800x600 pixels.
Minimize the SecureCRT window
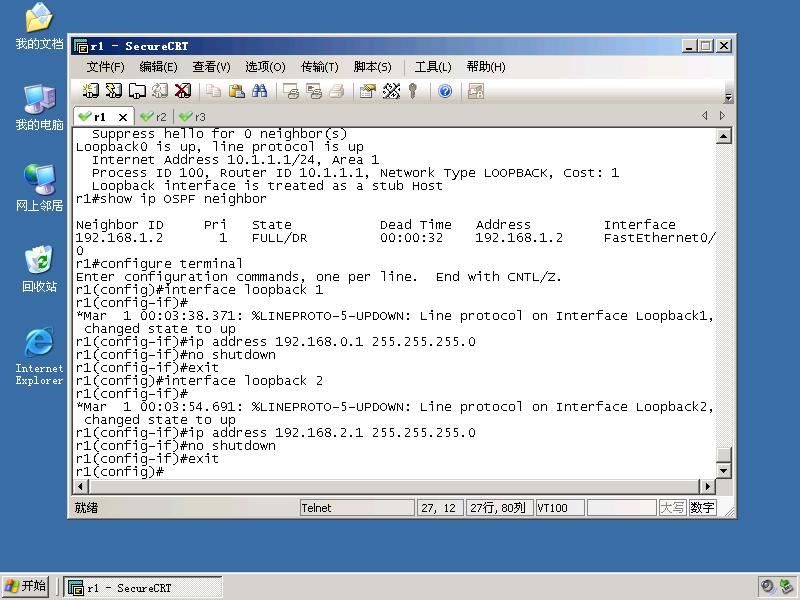point(689,46)
